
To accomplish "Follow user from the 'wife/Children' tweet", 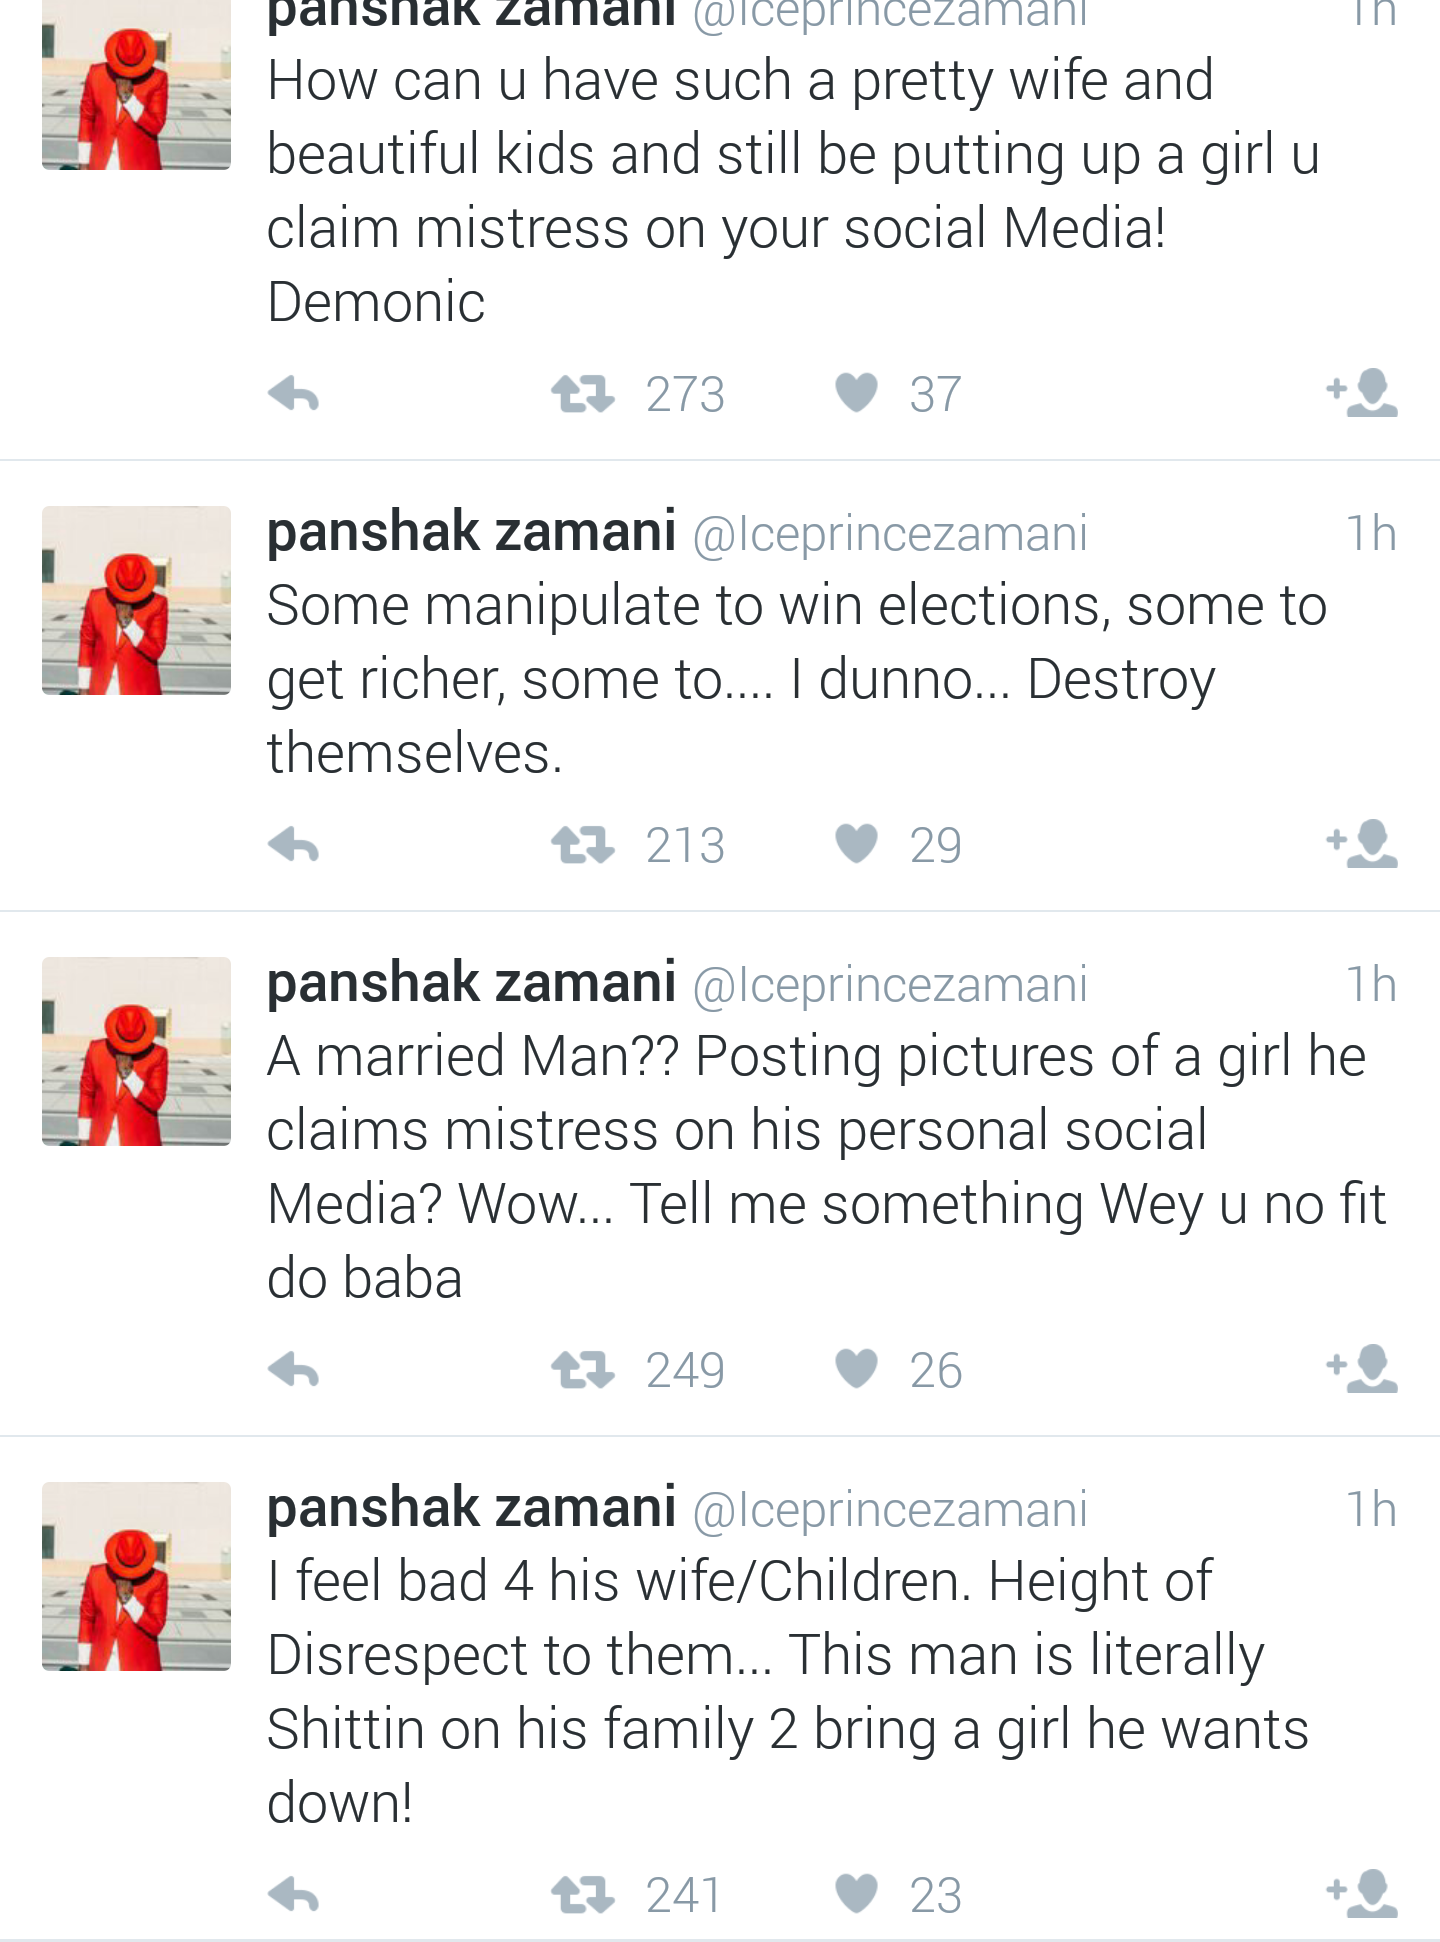I will coord(1363,1893).
